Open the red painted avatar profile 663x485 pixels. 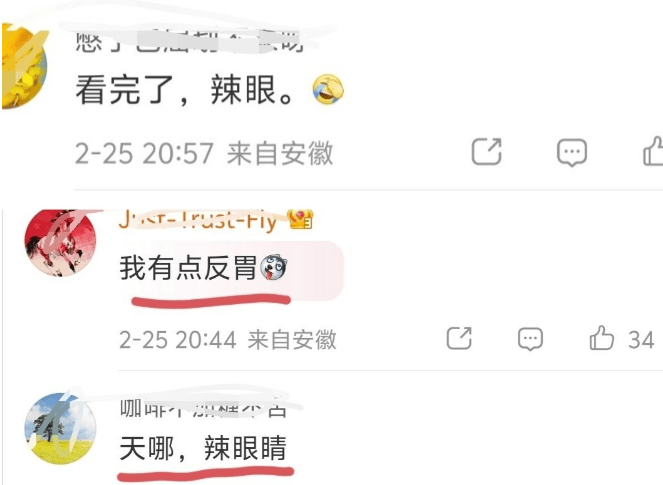point(60,243)
